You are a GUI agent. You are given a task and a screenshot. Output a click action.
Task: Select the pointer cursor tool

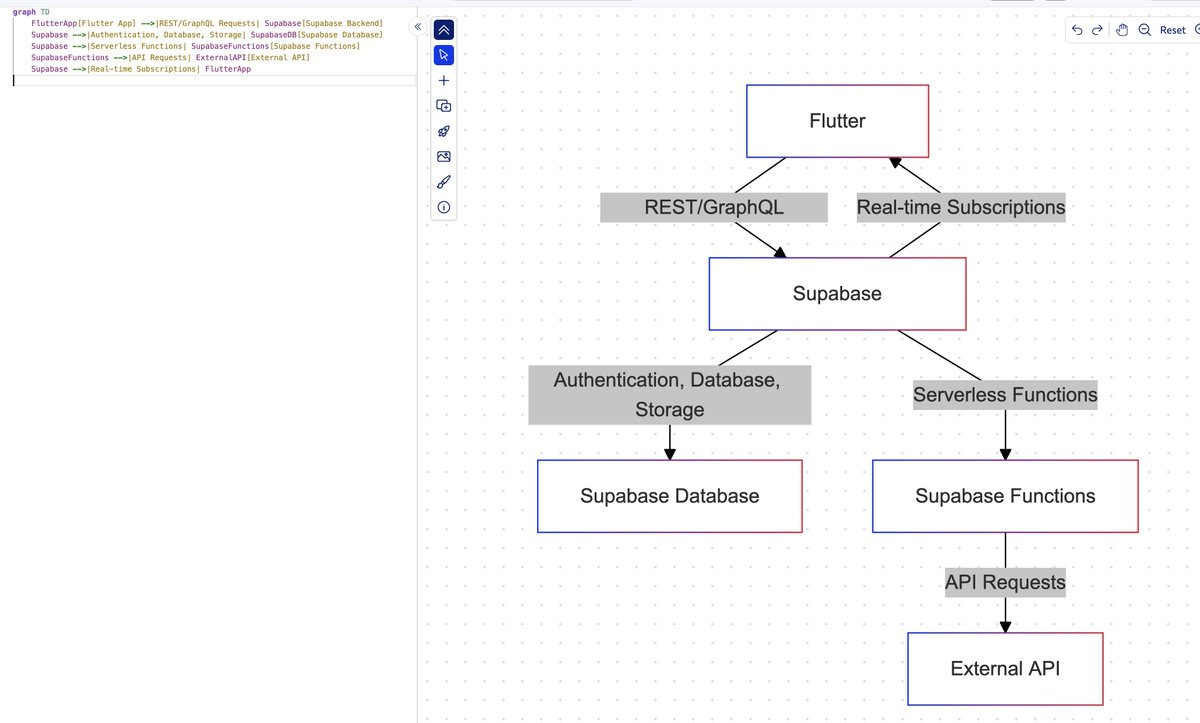click(444, 55)
